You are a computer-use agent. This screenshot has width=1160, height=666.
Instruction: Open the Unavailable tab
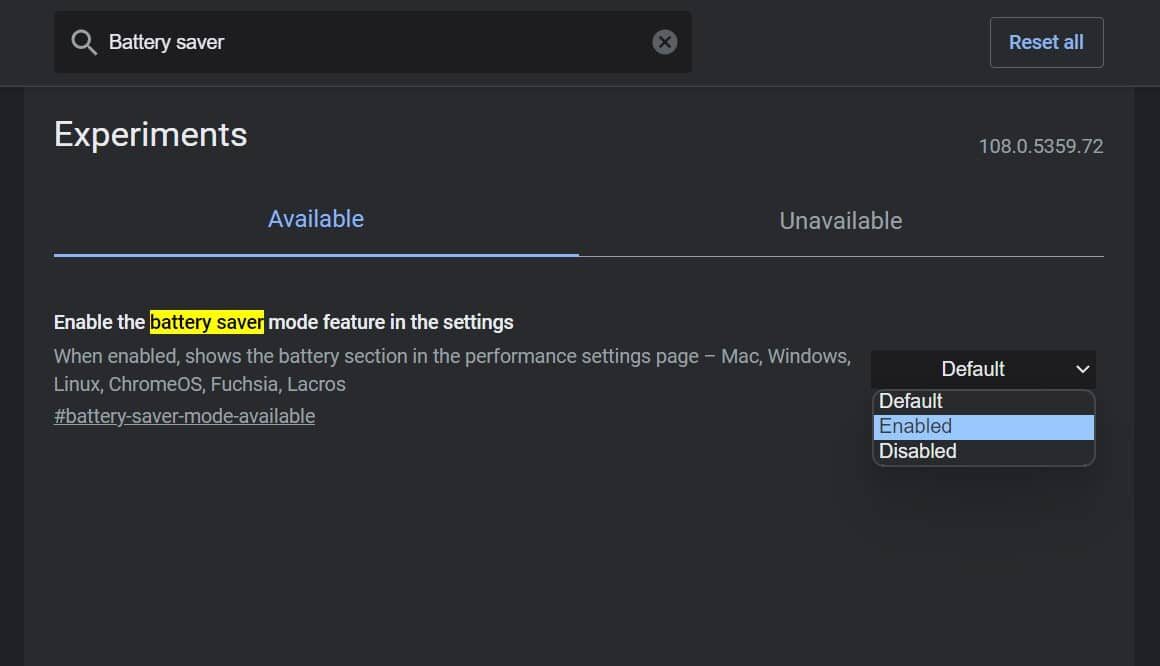pos(840,221)
